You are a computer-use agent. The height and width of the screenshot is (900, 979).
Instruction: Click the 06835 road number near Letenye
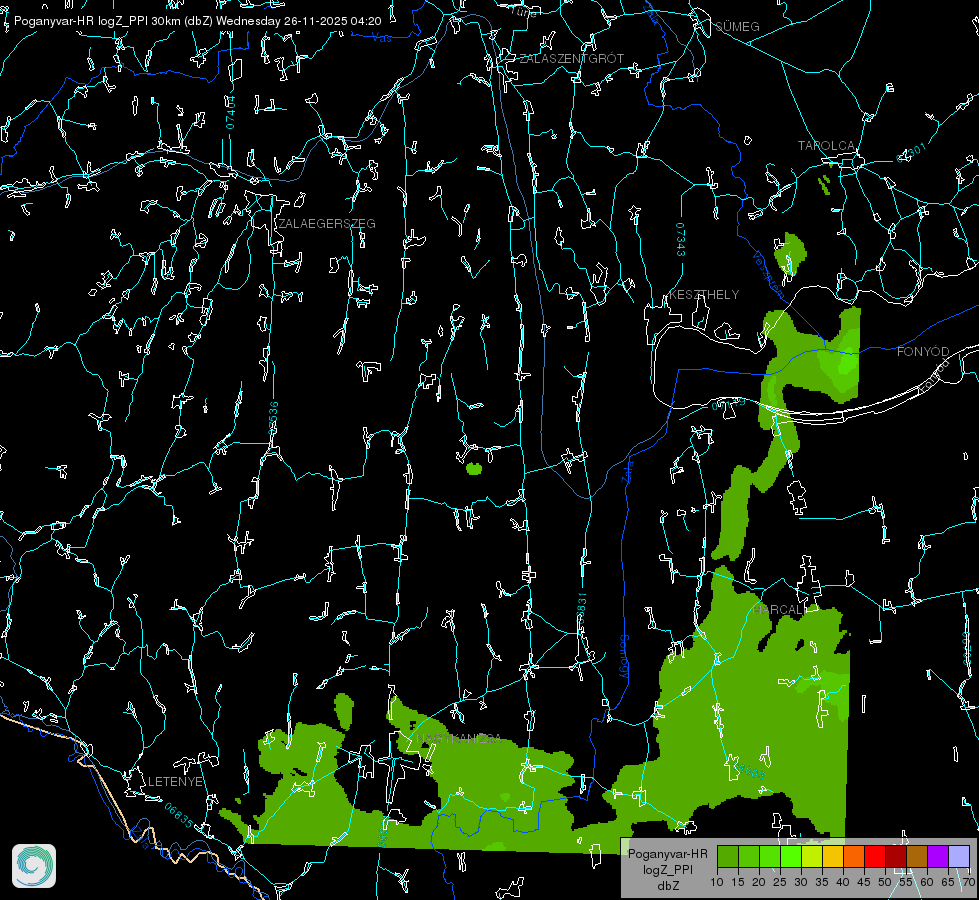click(179, 816)
